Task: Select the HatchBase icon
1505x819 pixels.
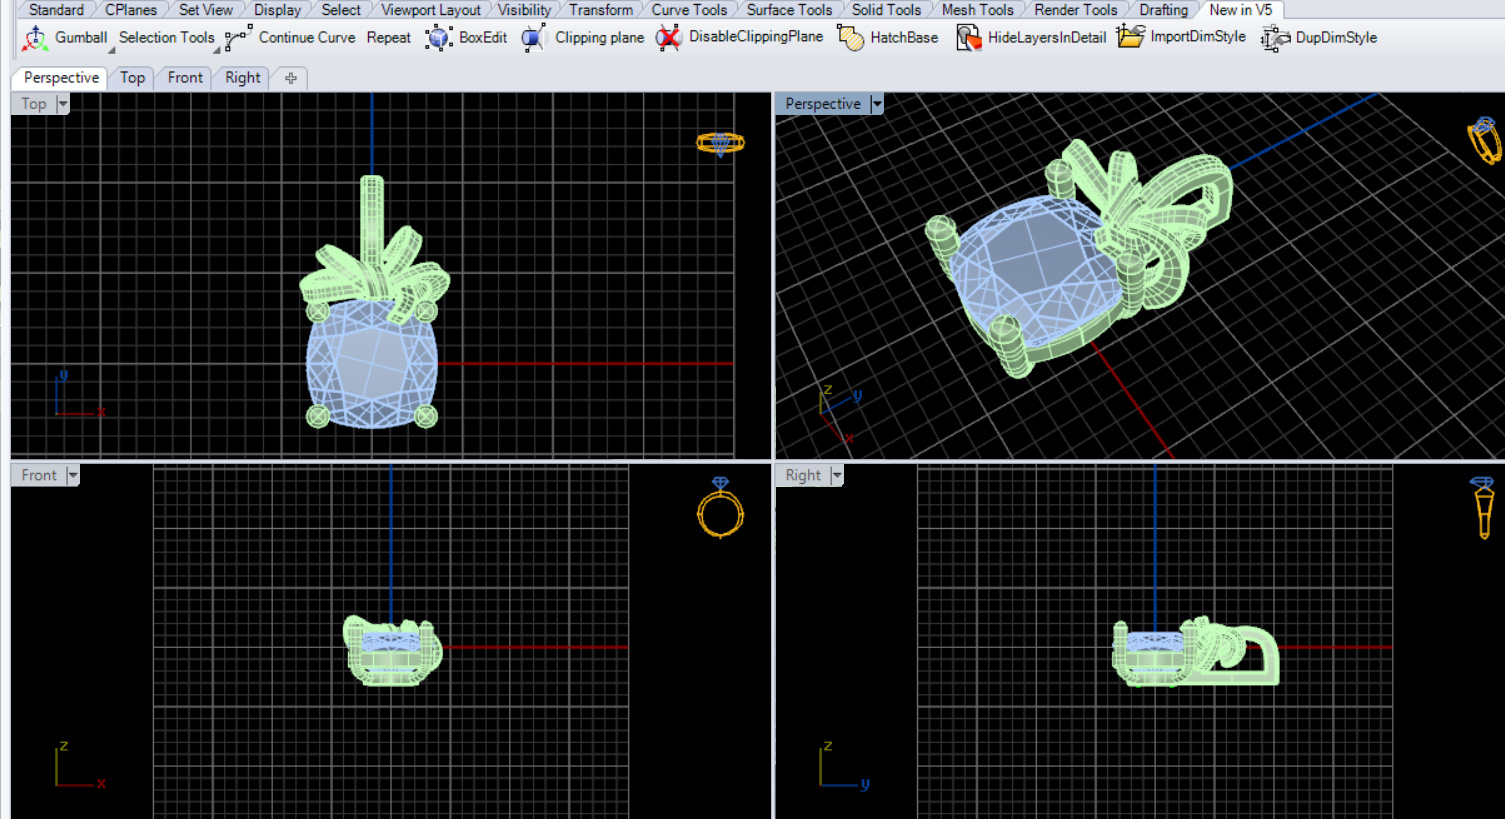Action: pos(850,38)
